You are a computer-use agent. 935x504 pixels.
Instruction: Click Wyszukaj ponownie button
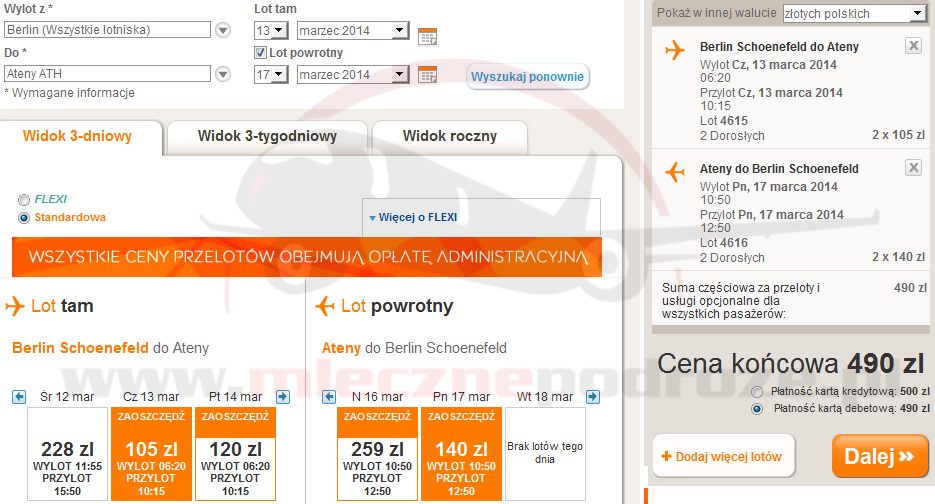click(528, 77)
